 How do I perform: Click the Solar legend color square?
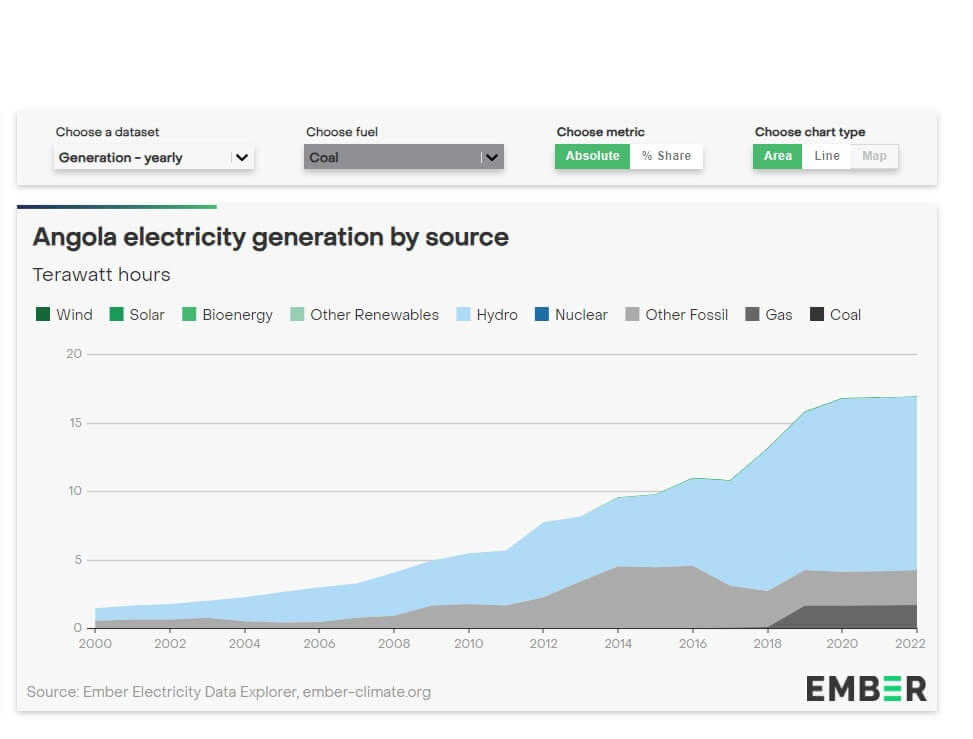(x=116, y=315)
